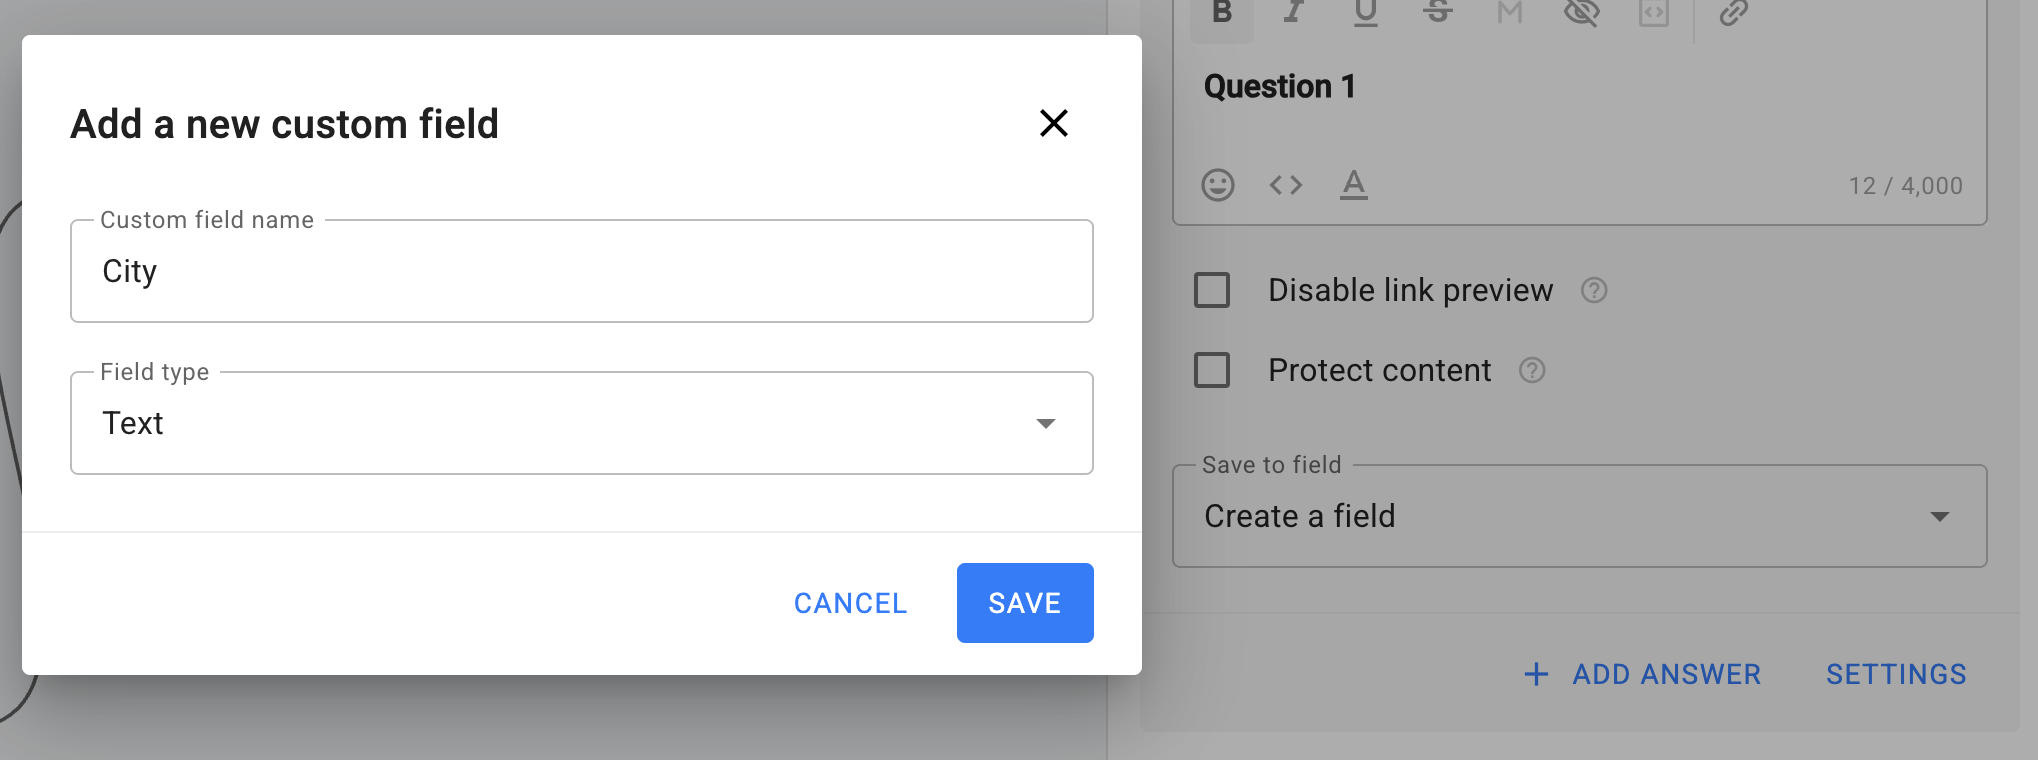Apply underline formatting to text
Screen dimensions: 2038x760
1365,12
